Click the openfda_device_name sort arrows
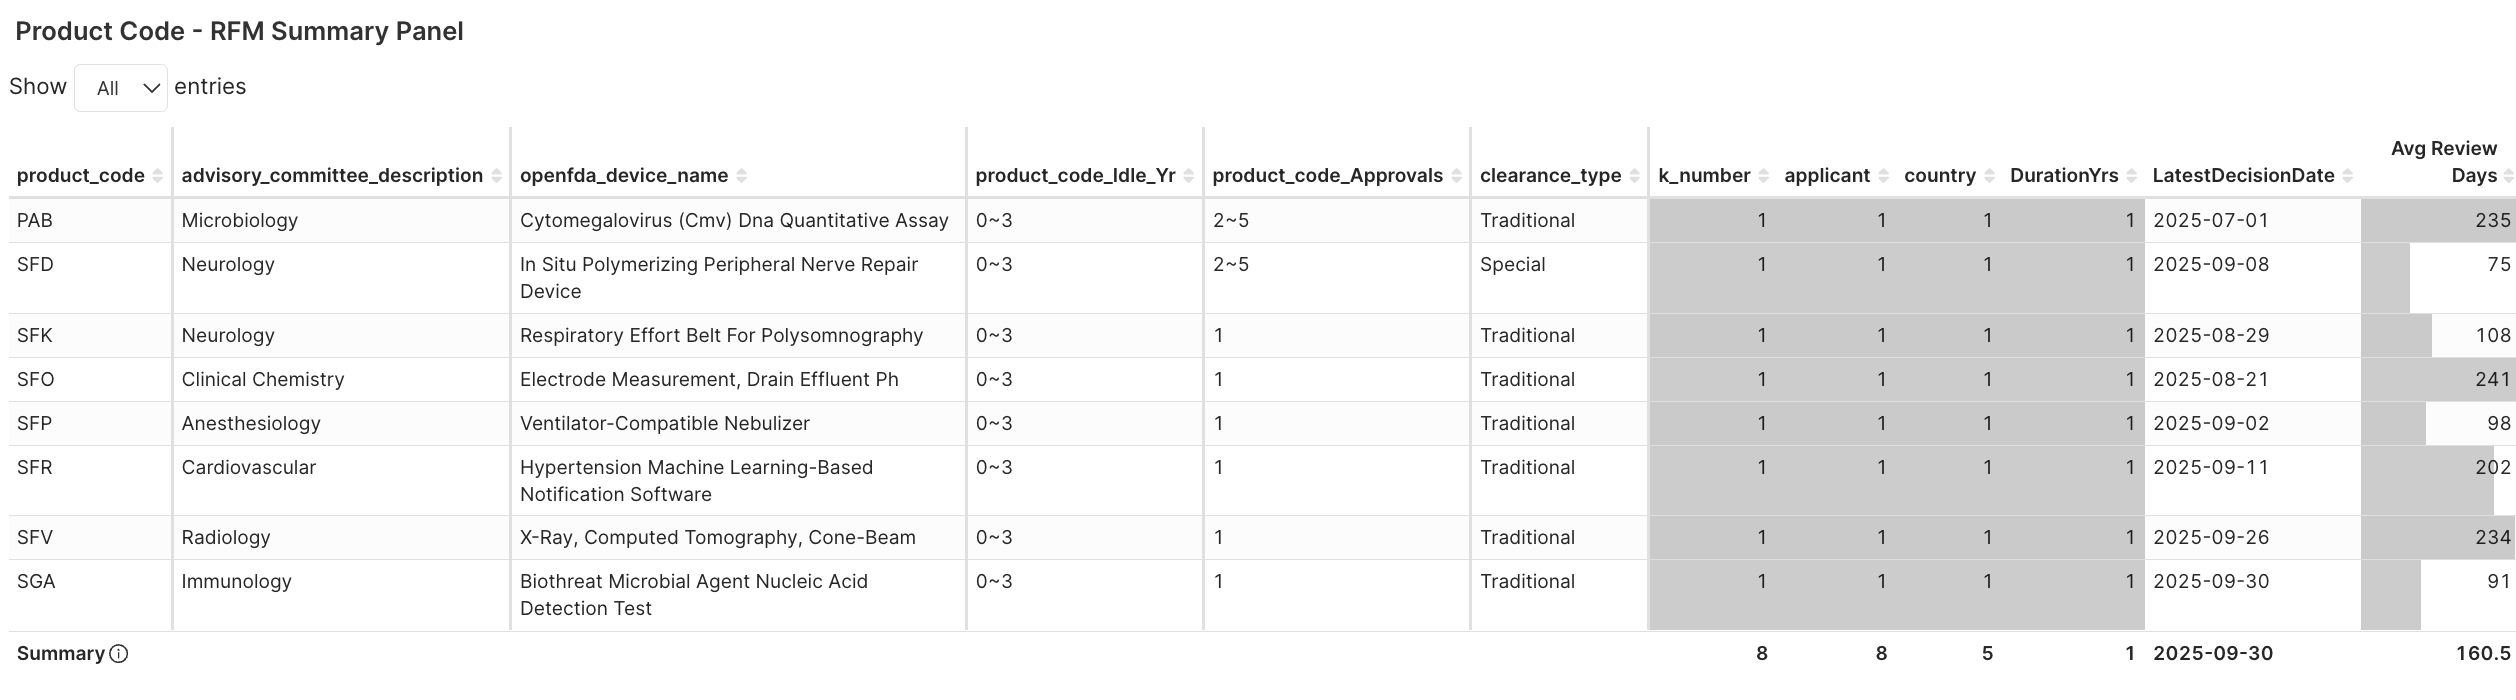 pos(741,176)
